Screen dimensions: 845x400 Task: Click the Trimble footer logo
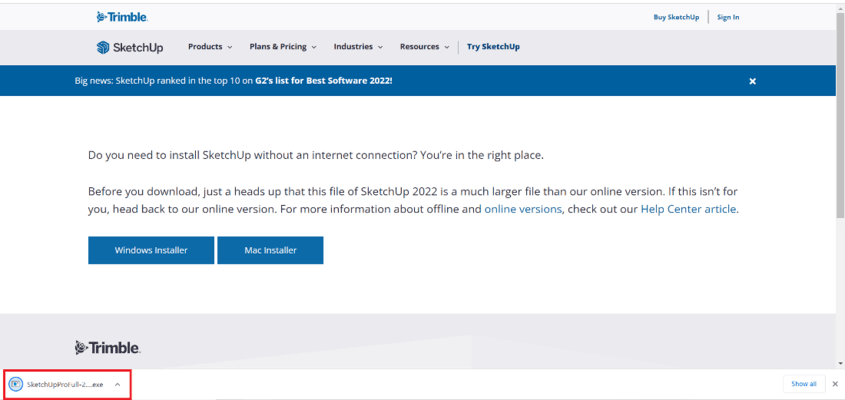(x=108, y=348)
